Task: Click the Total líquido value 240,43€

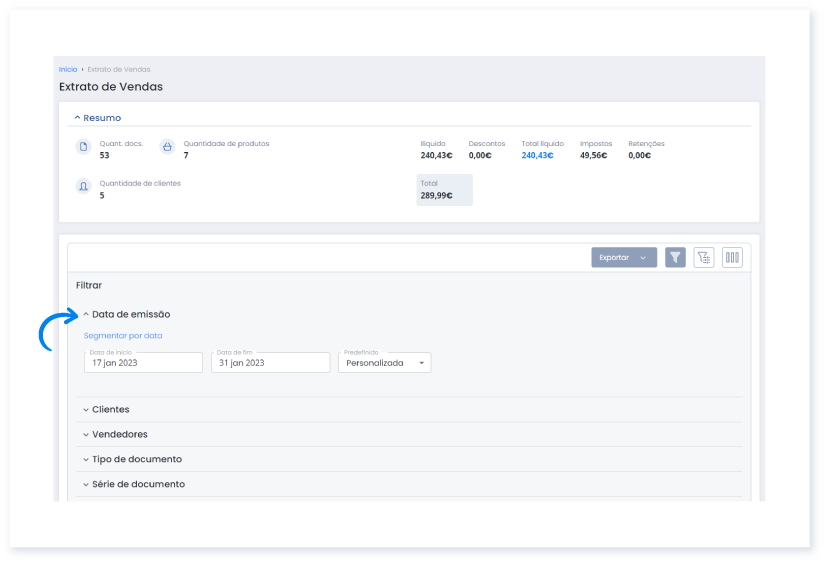Action: click(x=537, y=155)
